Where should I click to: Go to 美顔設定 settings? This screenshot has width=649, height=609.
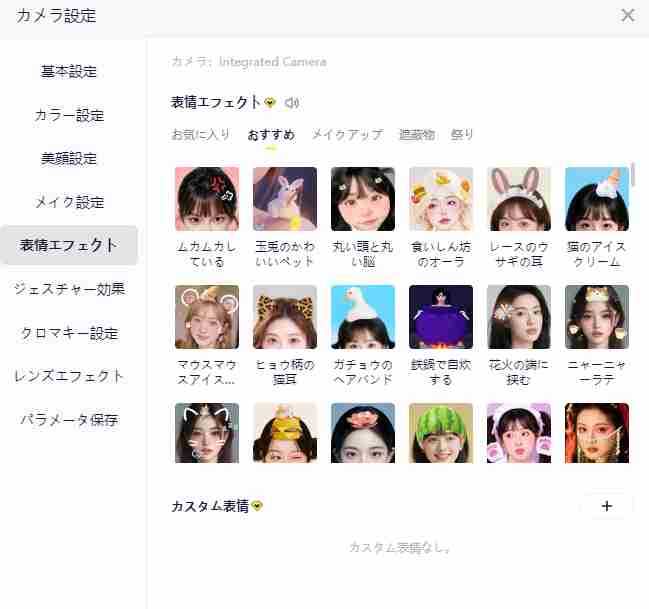coord(69,158)
